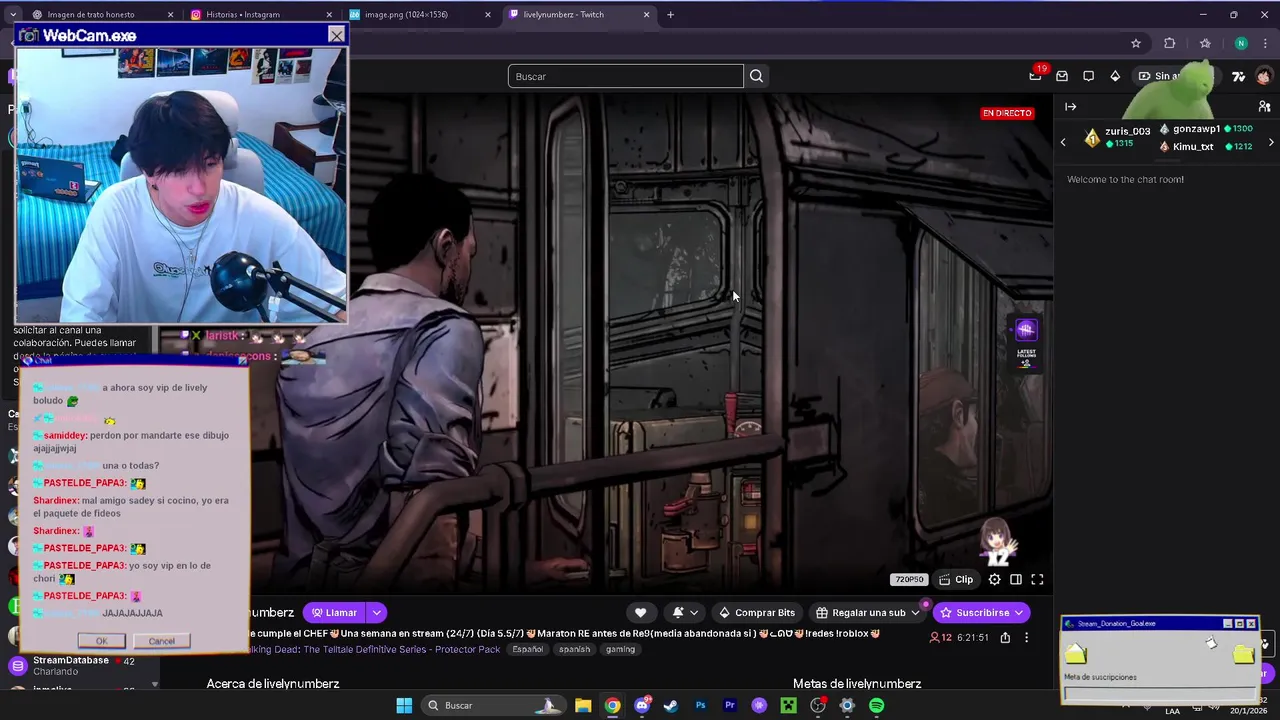
Task: Click the Twitch search magnifier button
Action: point(756,76)
